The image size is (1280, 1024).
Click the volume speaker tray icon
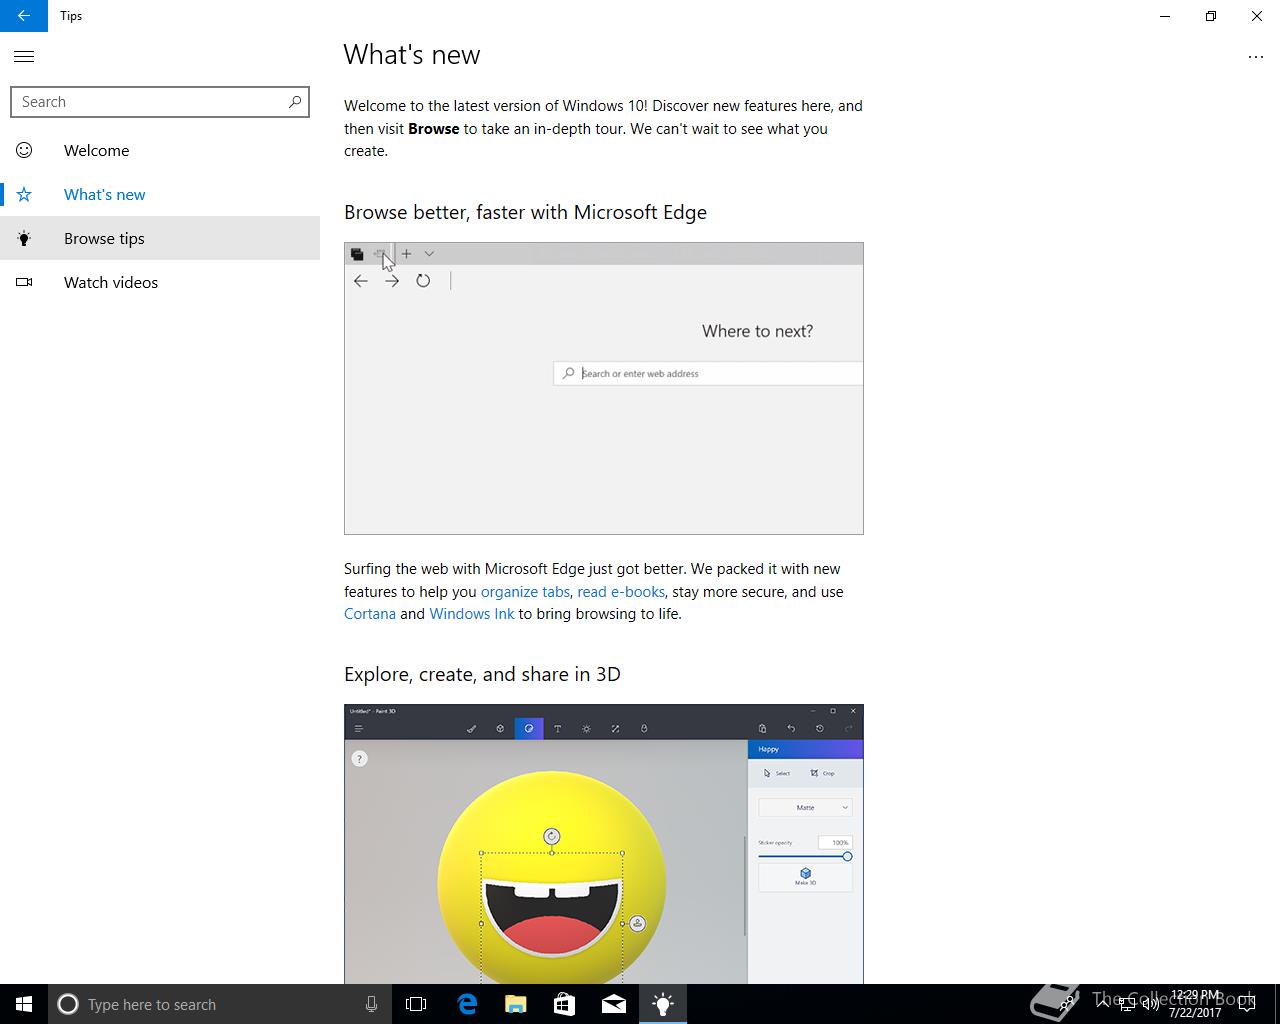click(1151, 1004)
